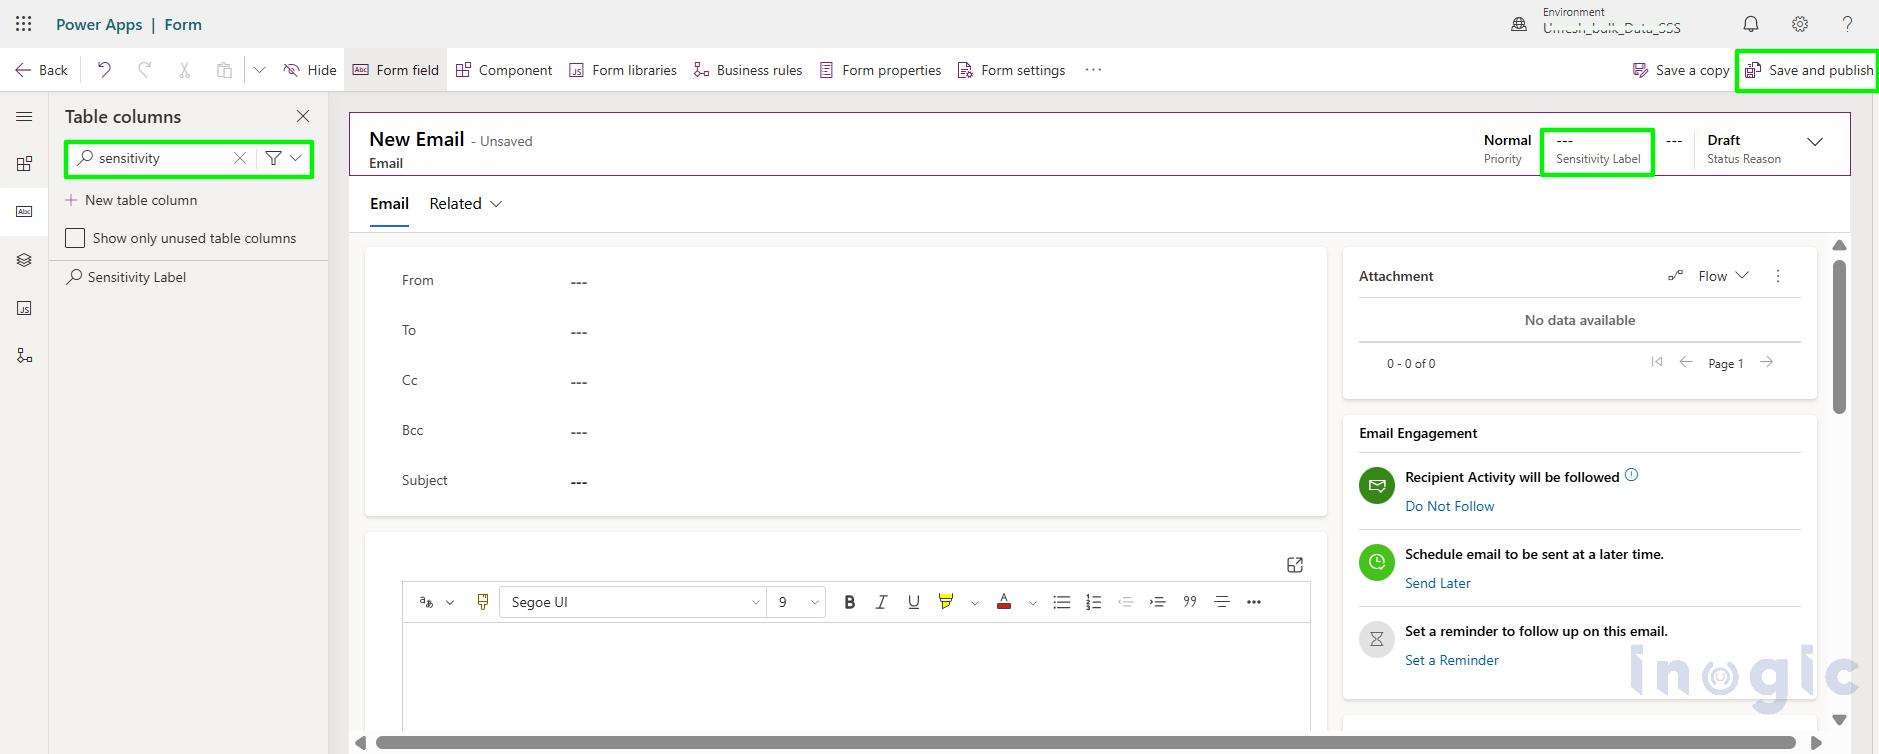The height and width of the screenshot is (754, 1879).
Task: Click Save a copy
Action: (x=1681, y=70)
